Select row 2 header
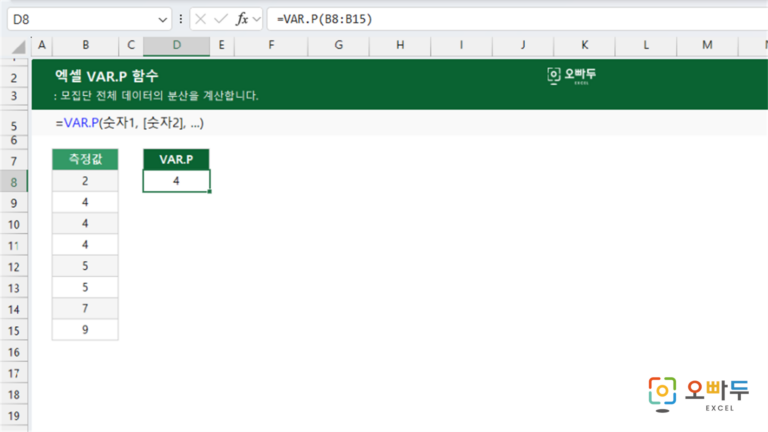Viewport: 768px width, 432px height. click(x=14, y=78)
